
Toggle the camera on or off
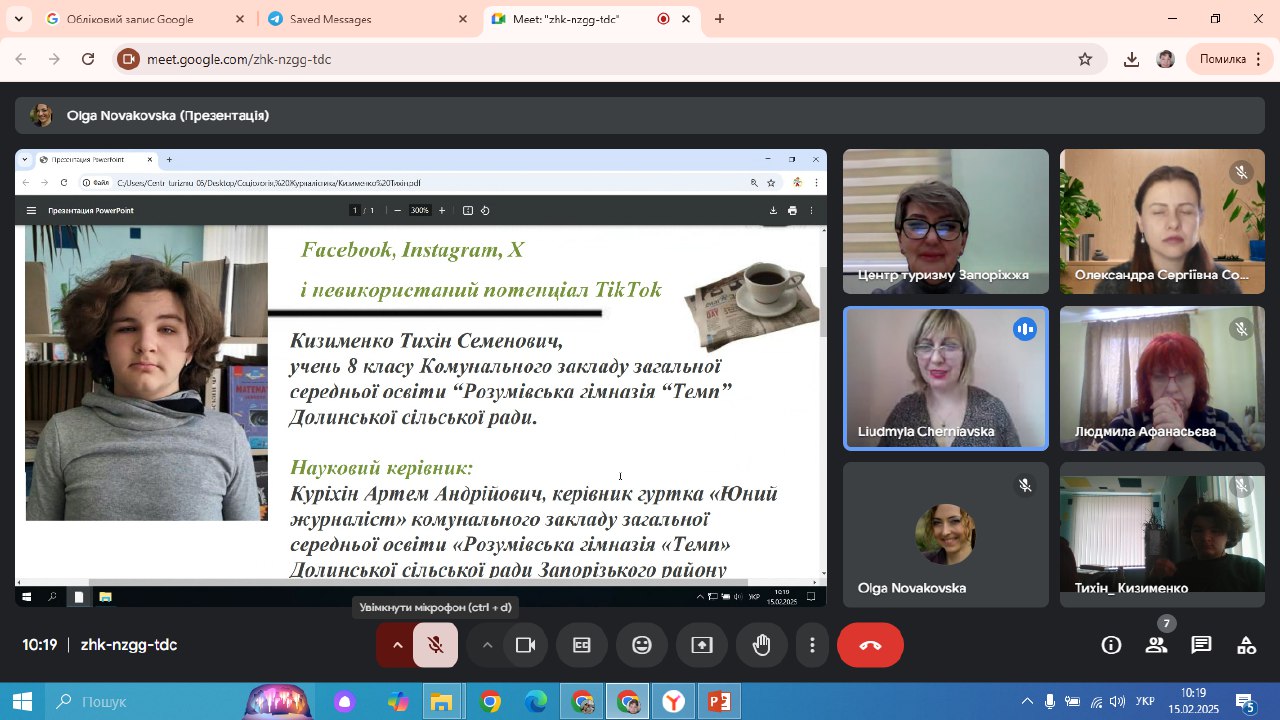(525, 645)
